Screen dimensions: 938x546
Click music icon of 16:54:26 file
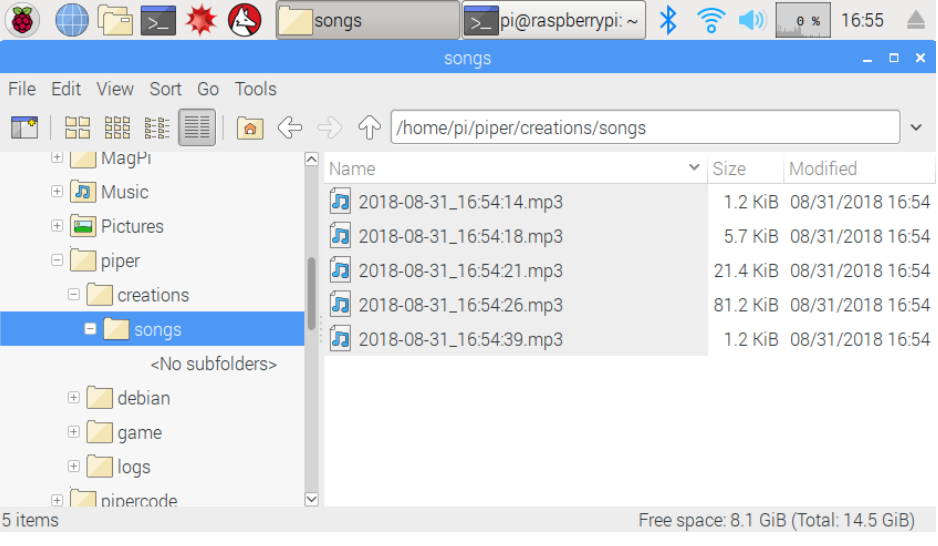click(340, 305)
